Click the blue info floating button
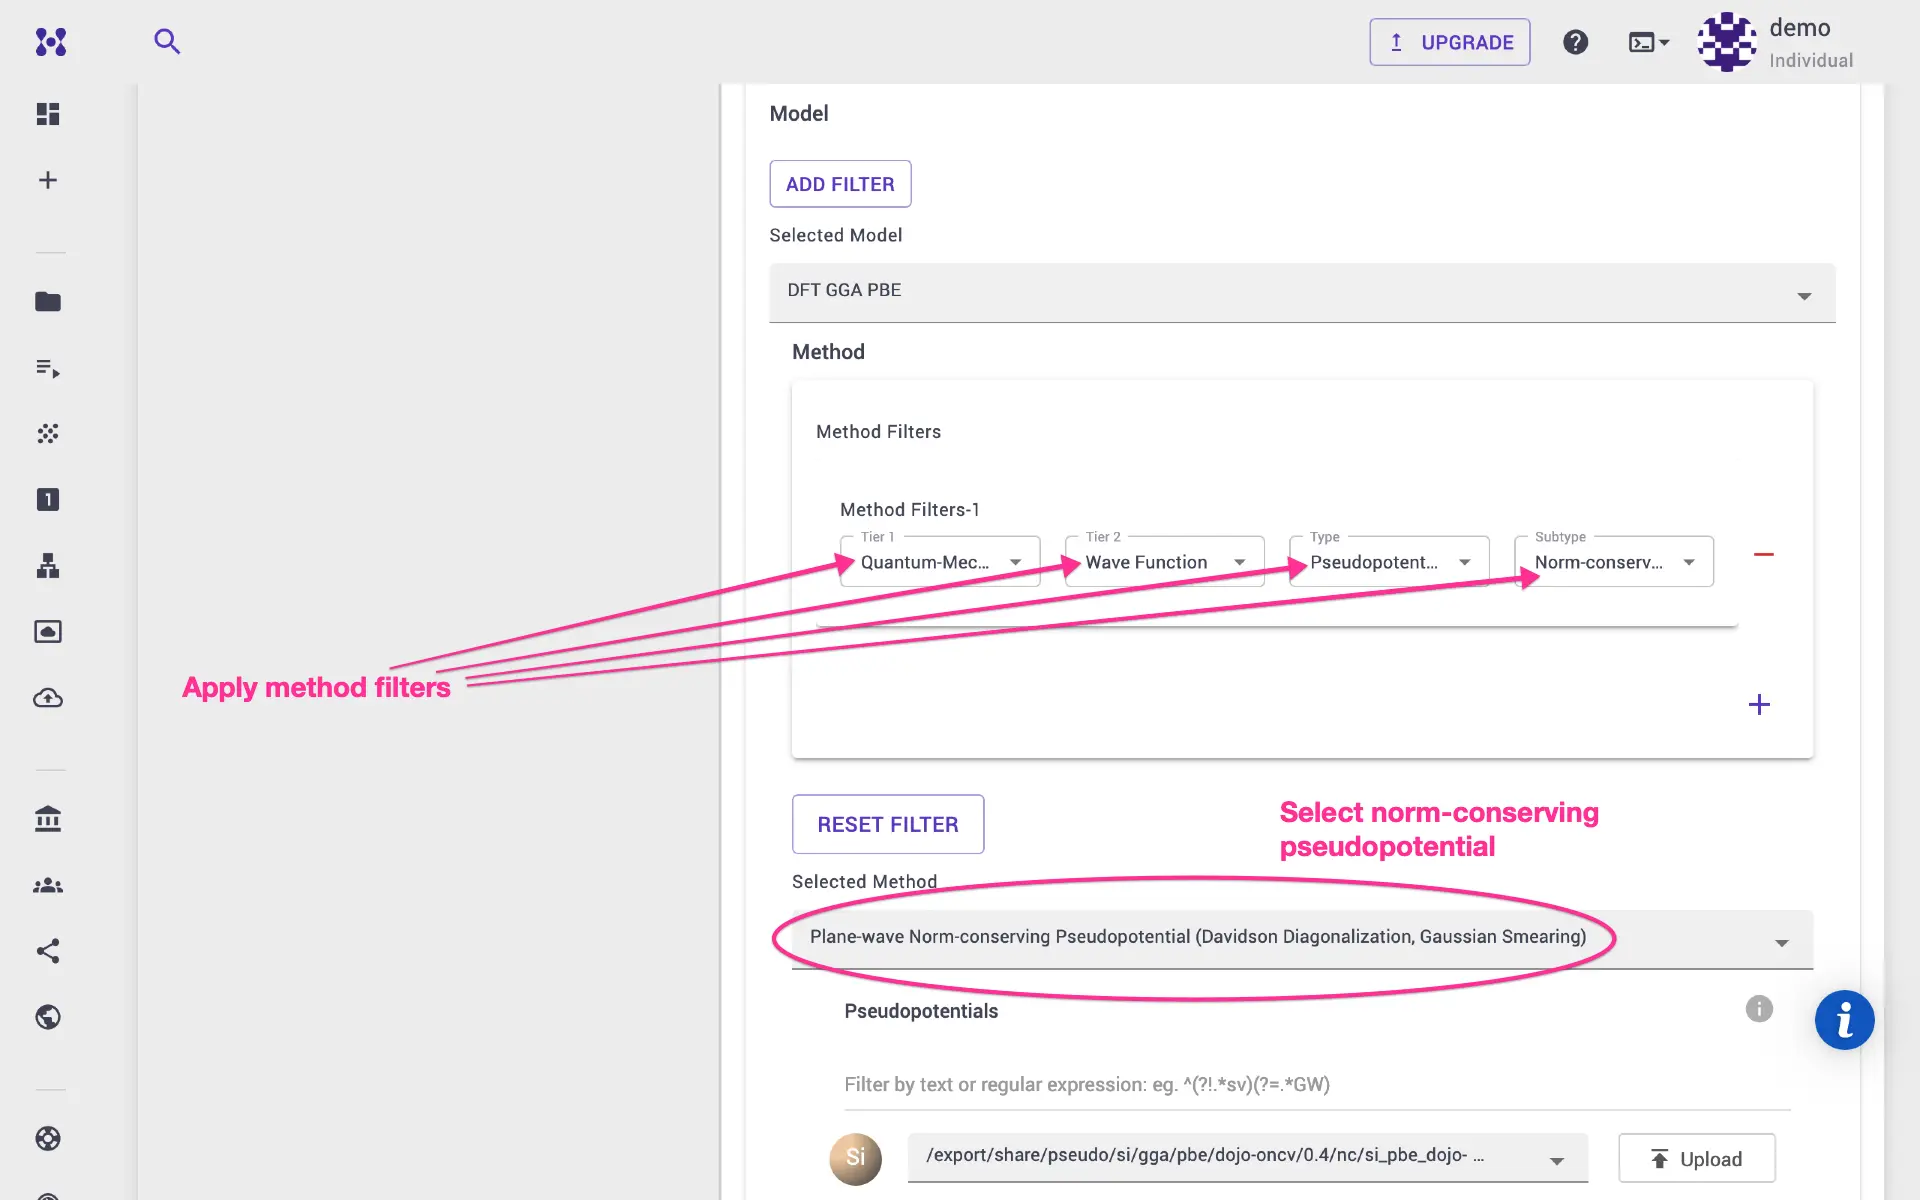Viewport: 1920px width, 1200px height. [x=1844, y=1020]
